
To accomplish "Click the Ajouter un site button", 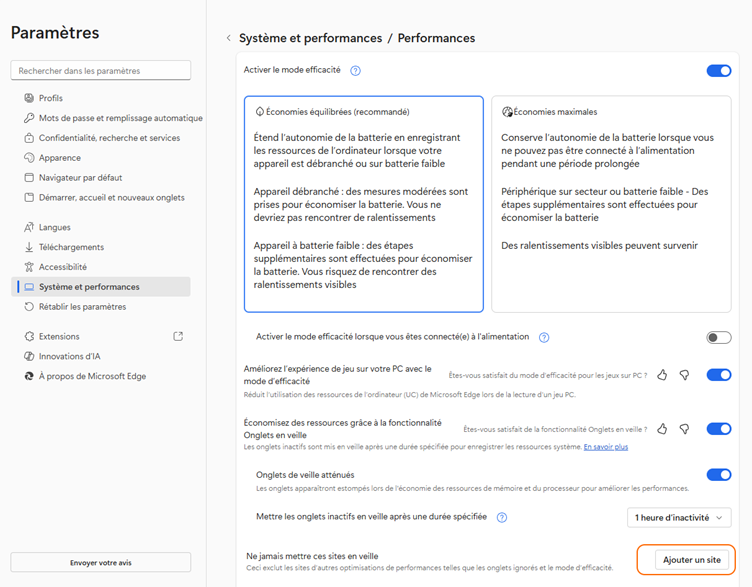I will [691, 560].
